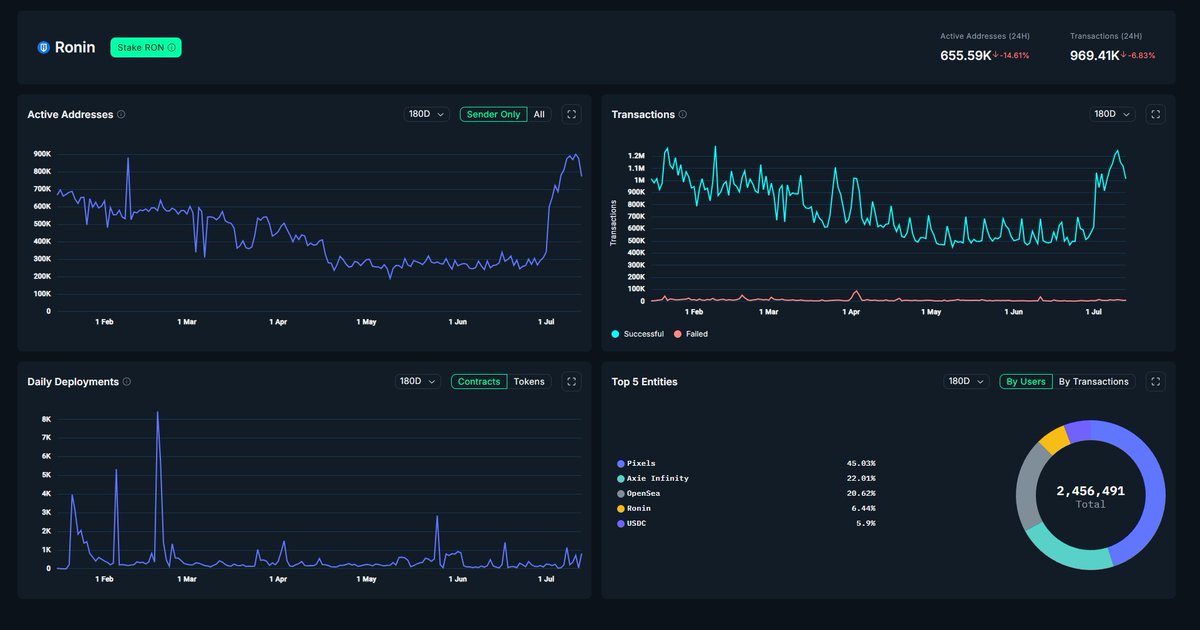Click the 969.41K transactions value

coord(1094,55)
